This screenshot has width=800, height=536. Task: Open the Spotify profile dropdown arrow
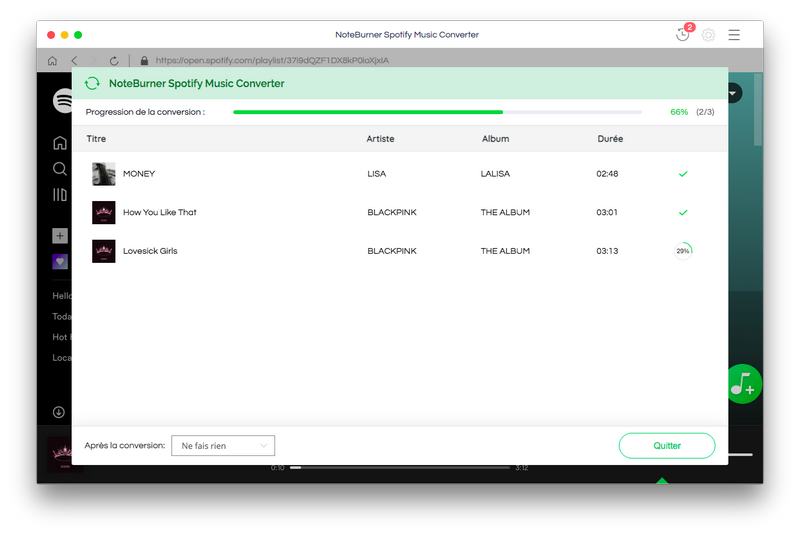click(x=734, y=93)
